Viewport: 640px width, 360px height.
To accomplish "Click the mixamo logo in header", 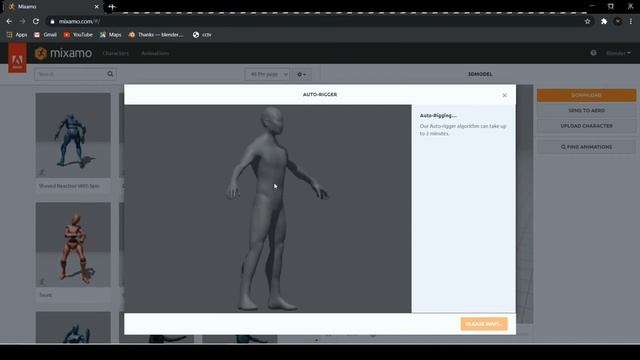I will point(63,53).
